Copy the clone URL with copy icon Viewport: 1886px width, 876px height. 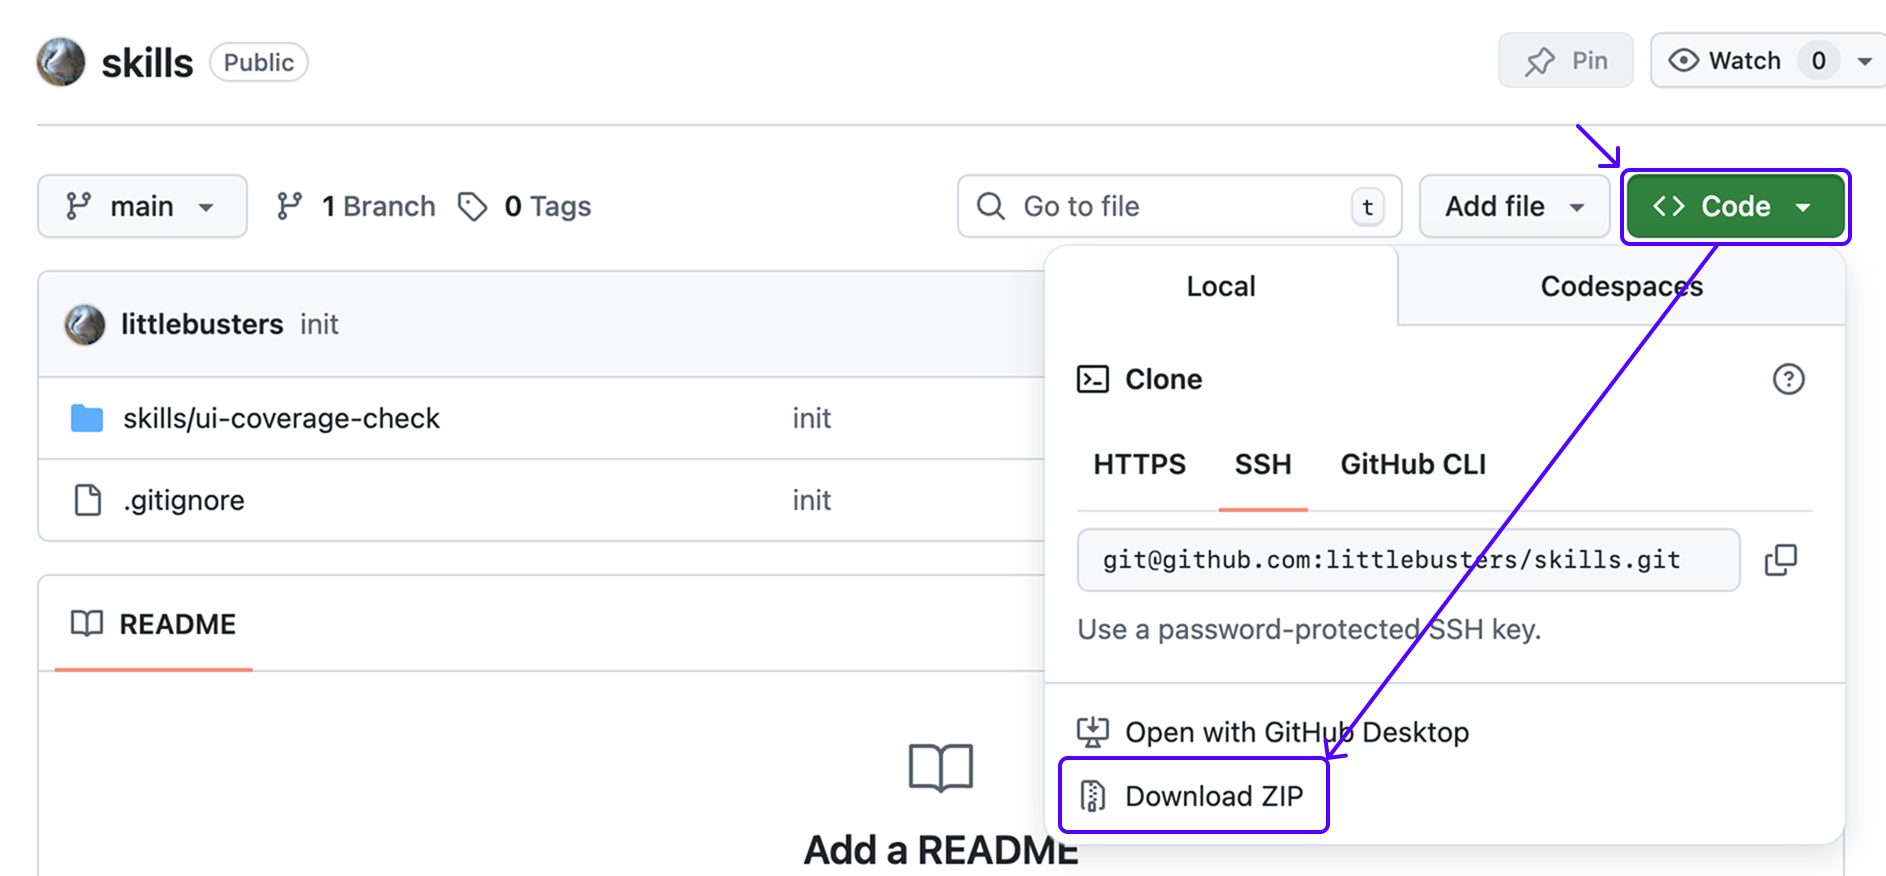(x=1781, y=560)
